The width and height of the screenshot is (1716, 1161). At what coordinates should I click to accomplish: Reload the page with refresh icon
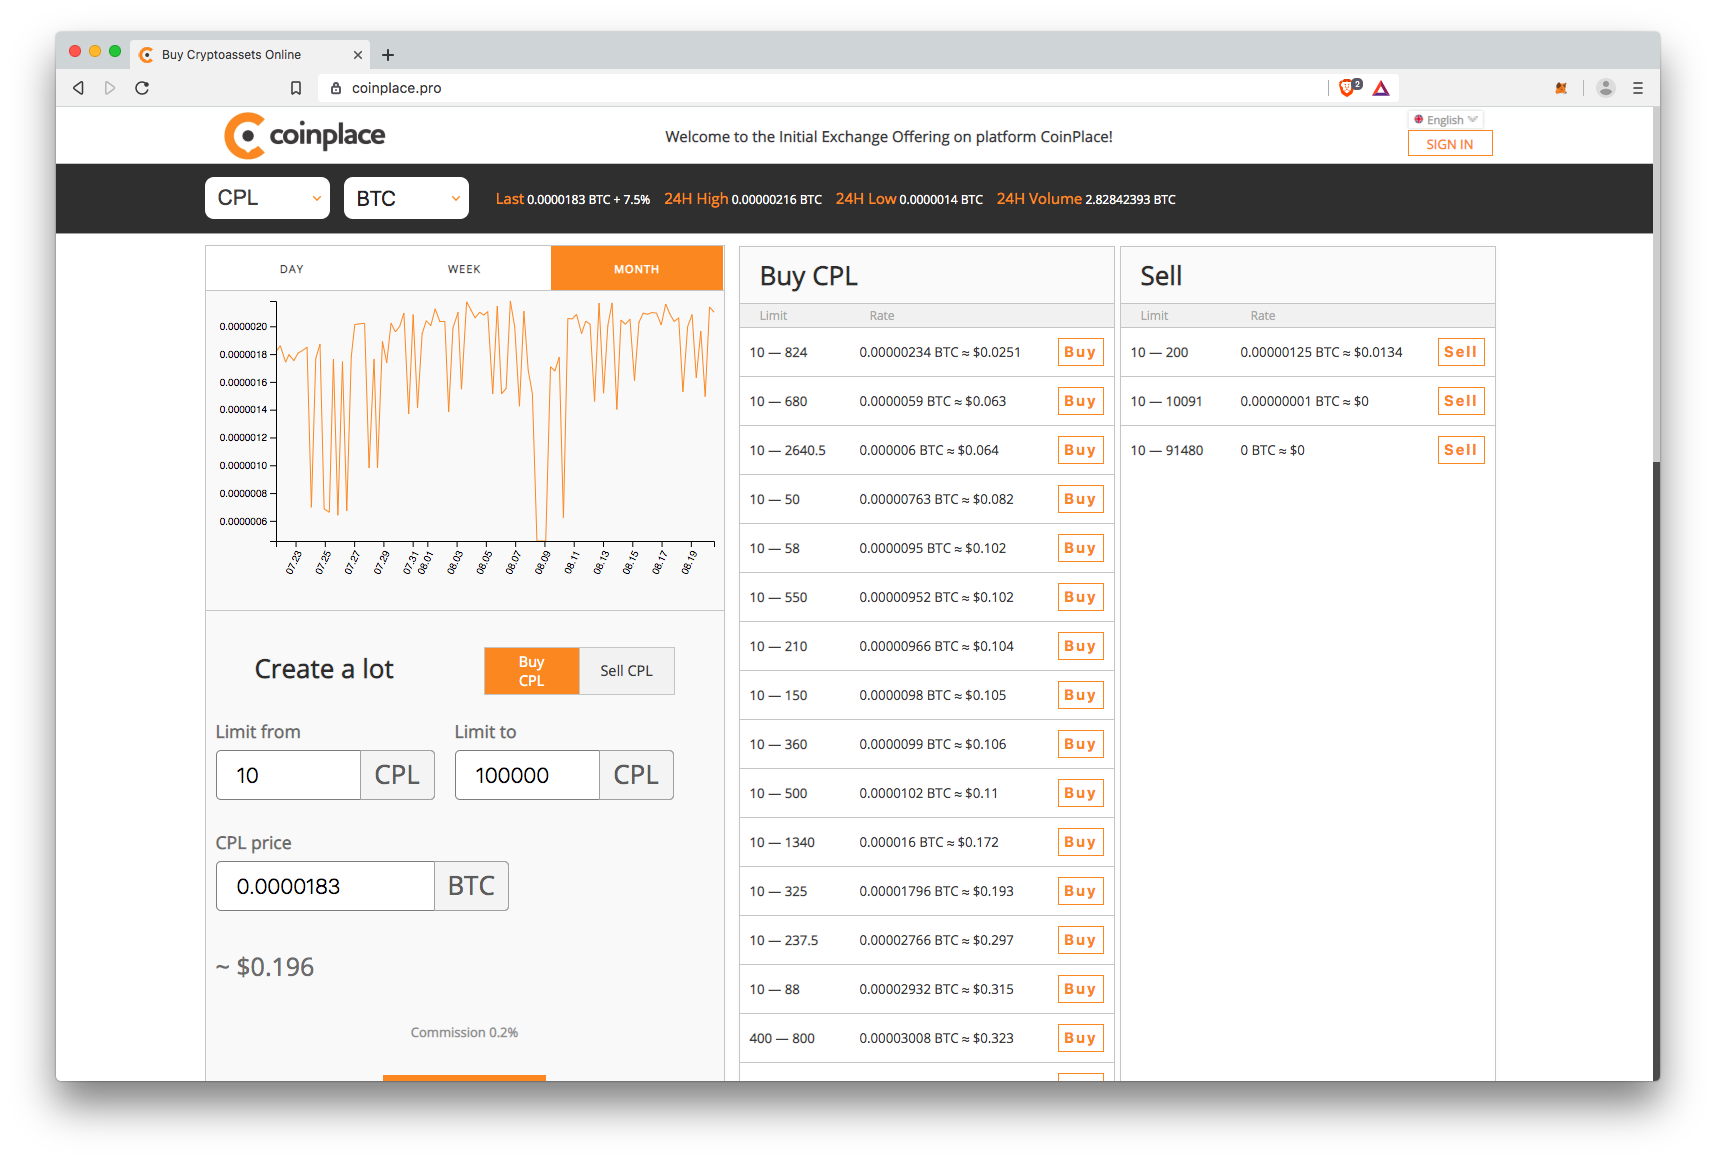(142, 88)
